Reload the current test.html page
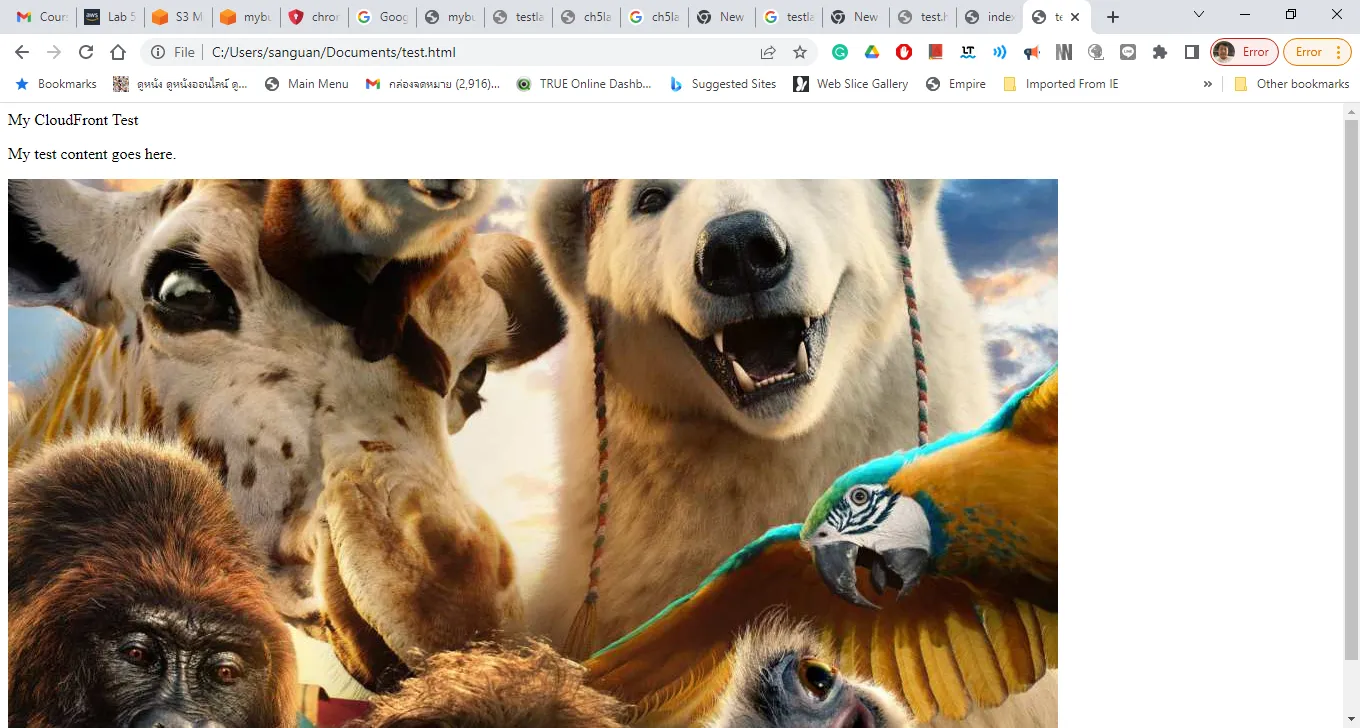 [86, 52]
